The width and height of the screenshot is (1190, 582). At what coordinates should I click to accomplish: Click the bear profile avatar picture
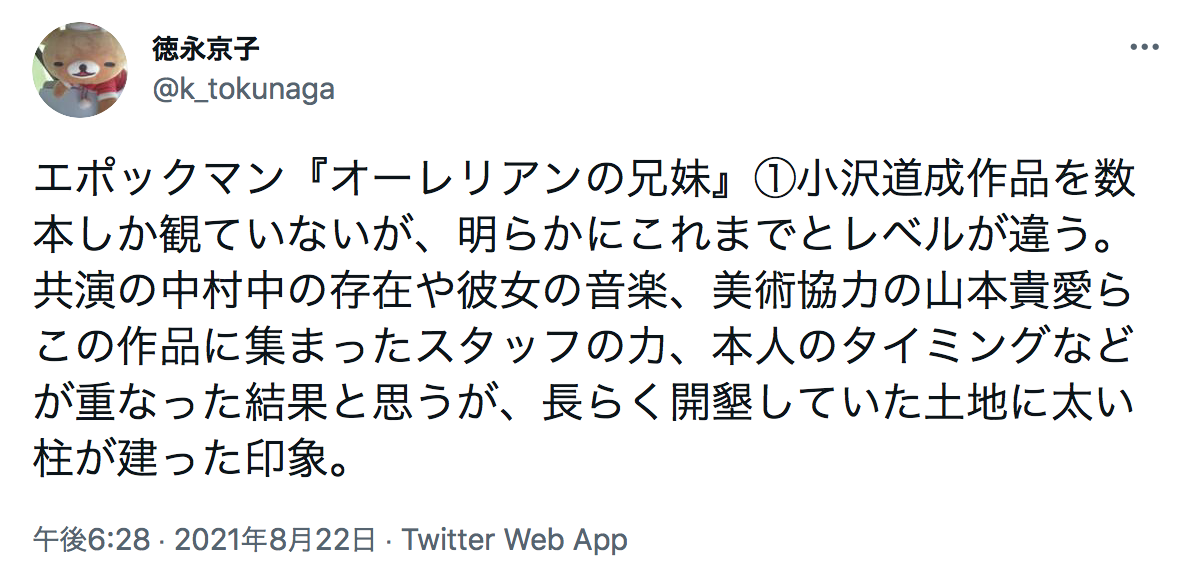tap(80, 70)
